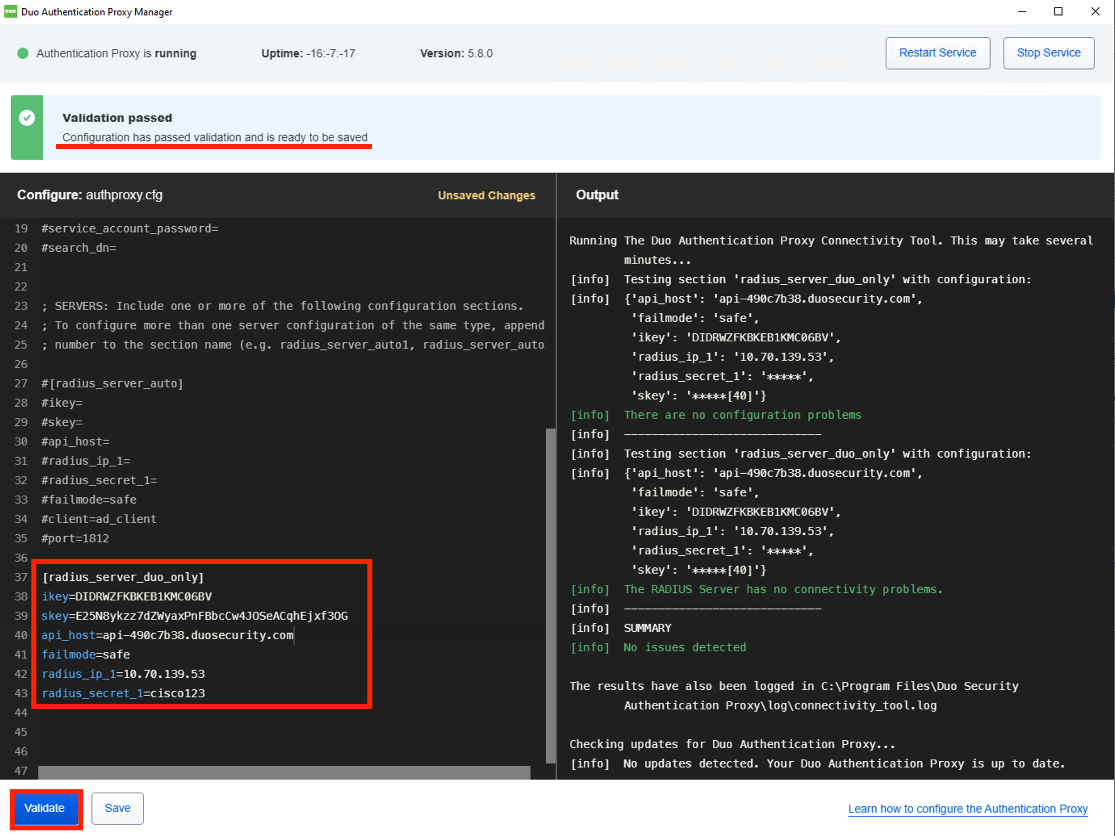Minimize the Duo Authentication Proxy Manager window
Viewport: 1115px width, 836px height.
[x=1022, y=11]
